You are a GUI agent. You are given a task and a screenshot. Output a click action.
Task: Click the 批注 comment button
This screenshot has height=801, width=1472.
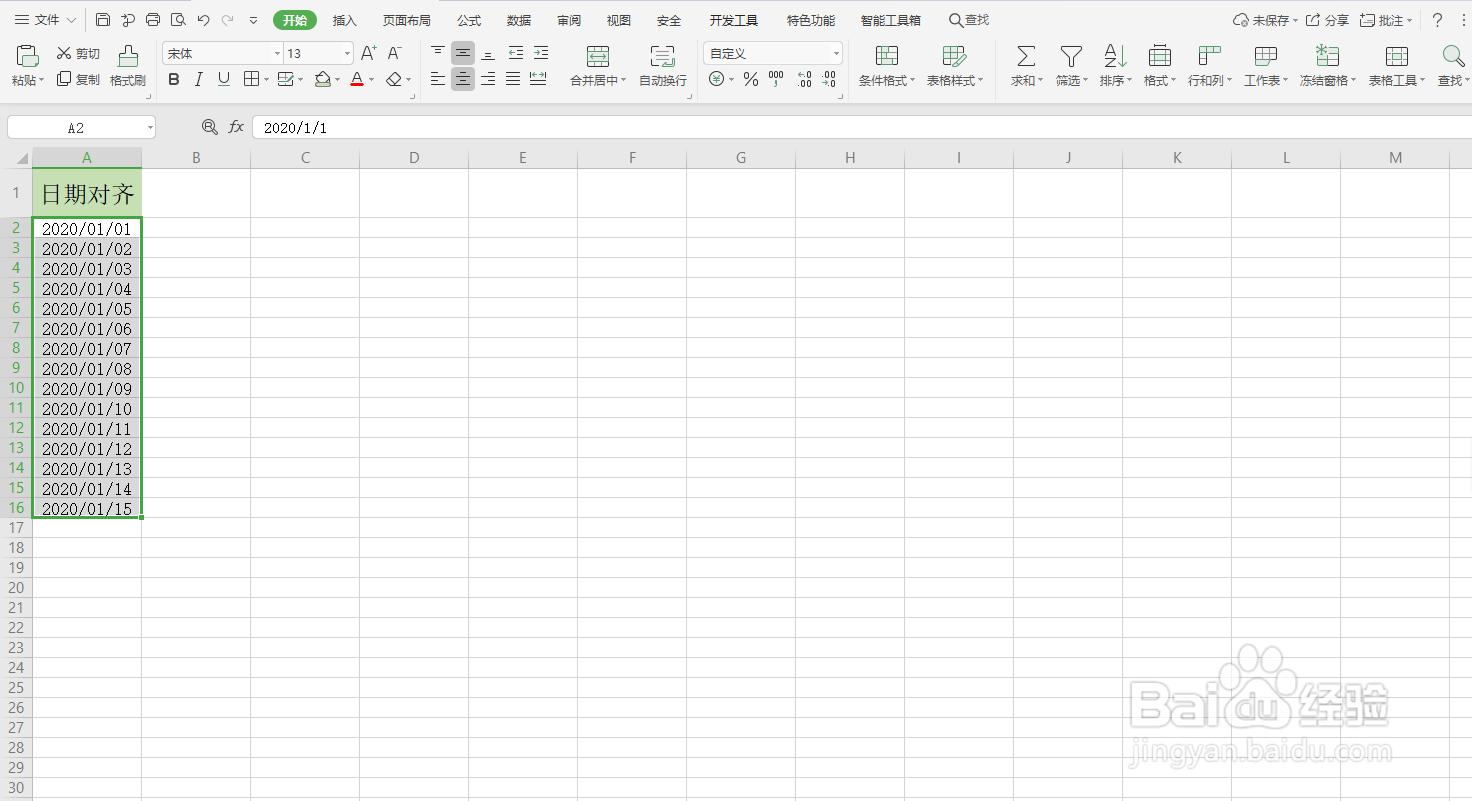click(1386, 20)
